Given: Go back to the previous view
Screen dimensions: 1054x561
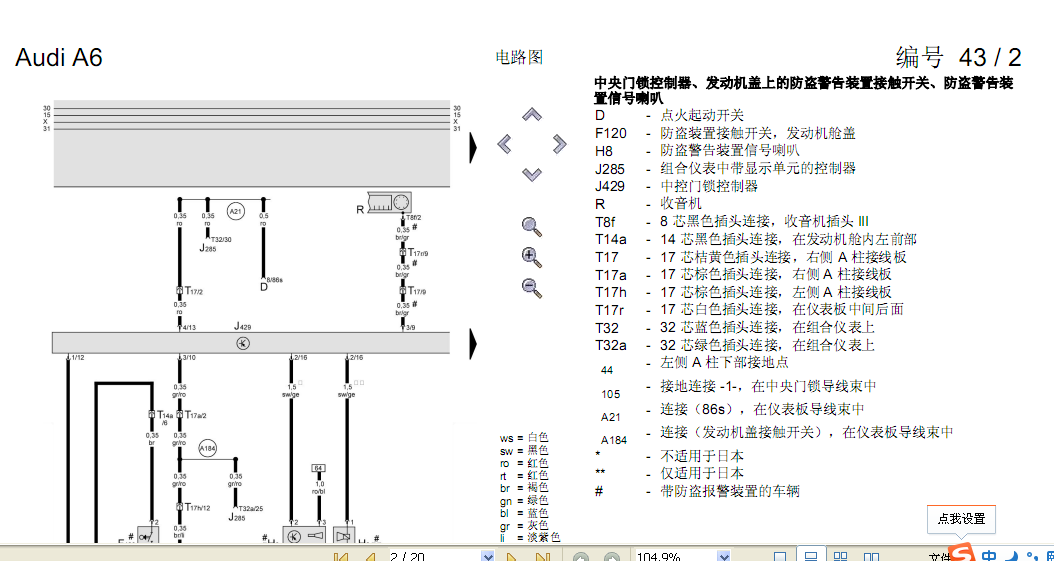Looking at the screenshot, I should coord(581,557).
